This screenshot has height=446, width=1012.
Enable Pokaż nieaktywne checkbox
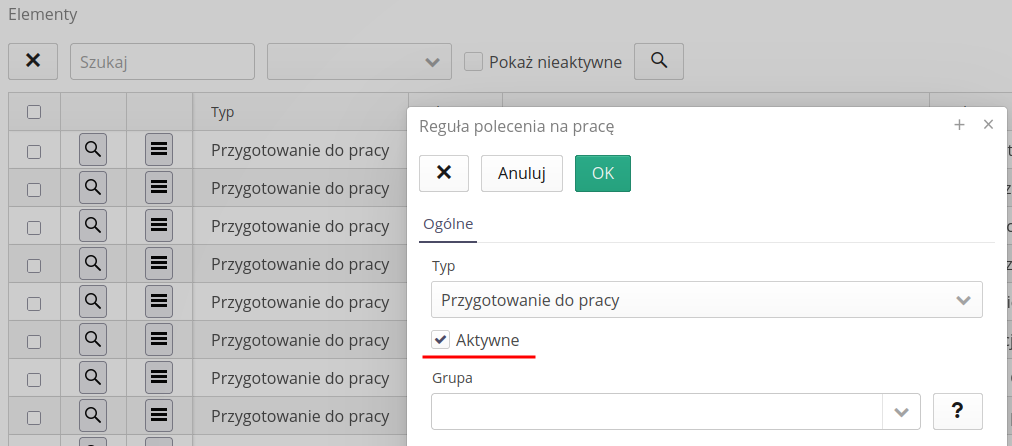[474, 62]
